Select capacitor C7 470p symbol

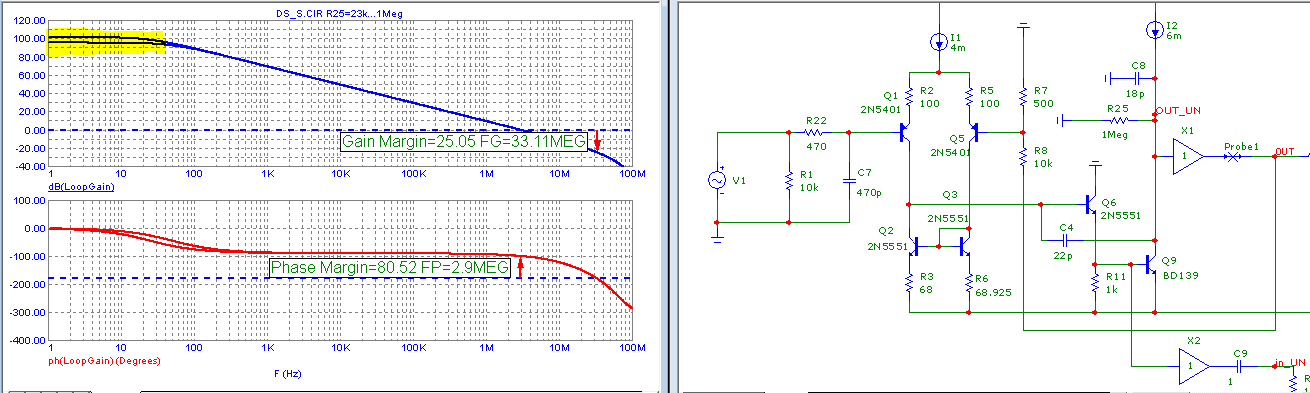pyautogui.click(x=848, y=180)
